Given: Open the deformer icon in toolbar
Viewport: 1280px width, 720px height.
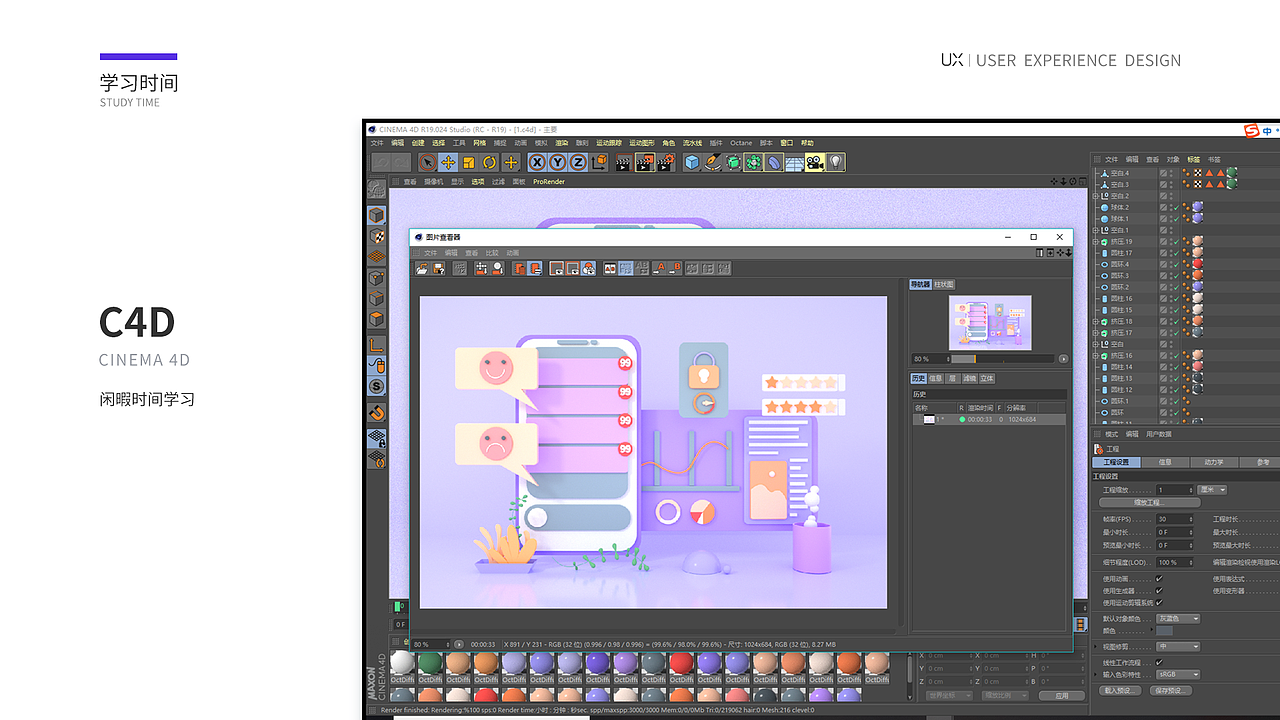Looking at the screenshot, I should click(x=774, y=162).
